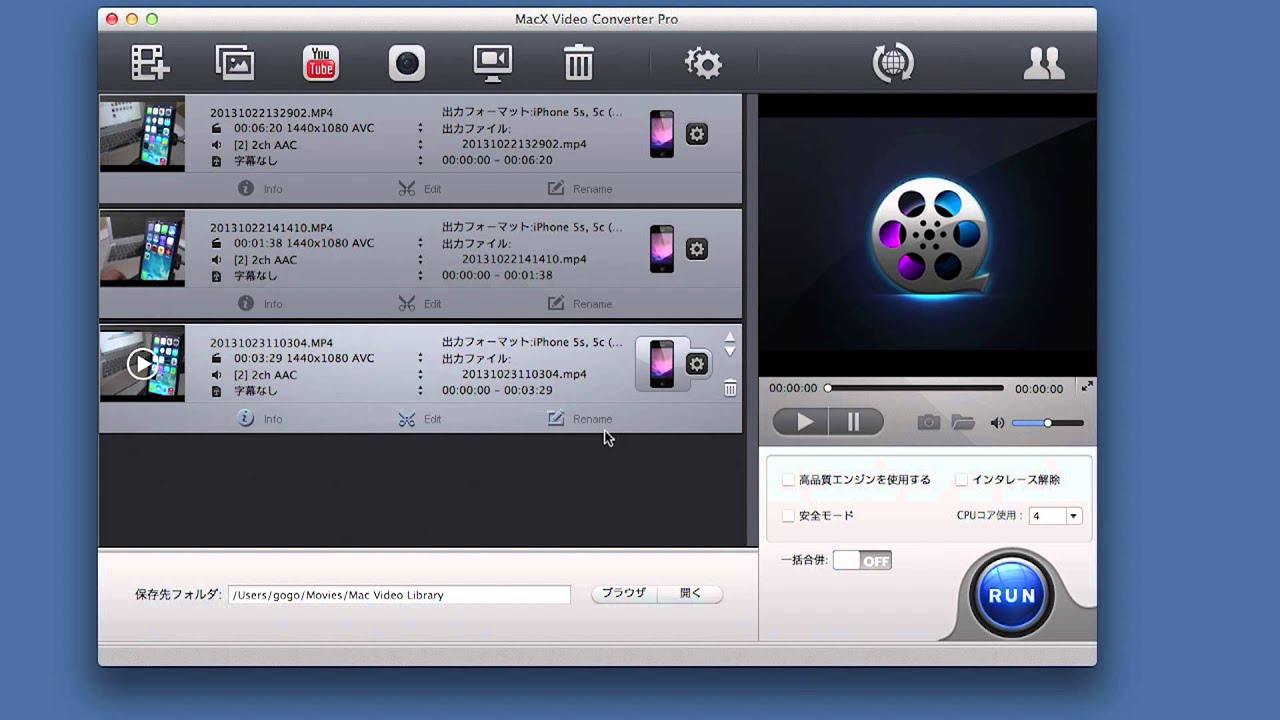
Task: Click Edit for 20131023110304.MP4
Action: (419, 419)
